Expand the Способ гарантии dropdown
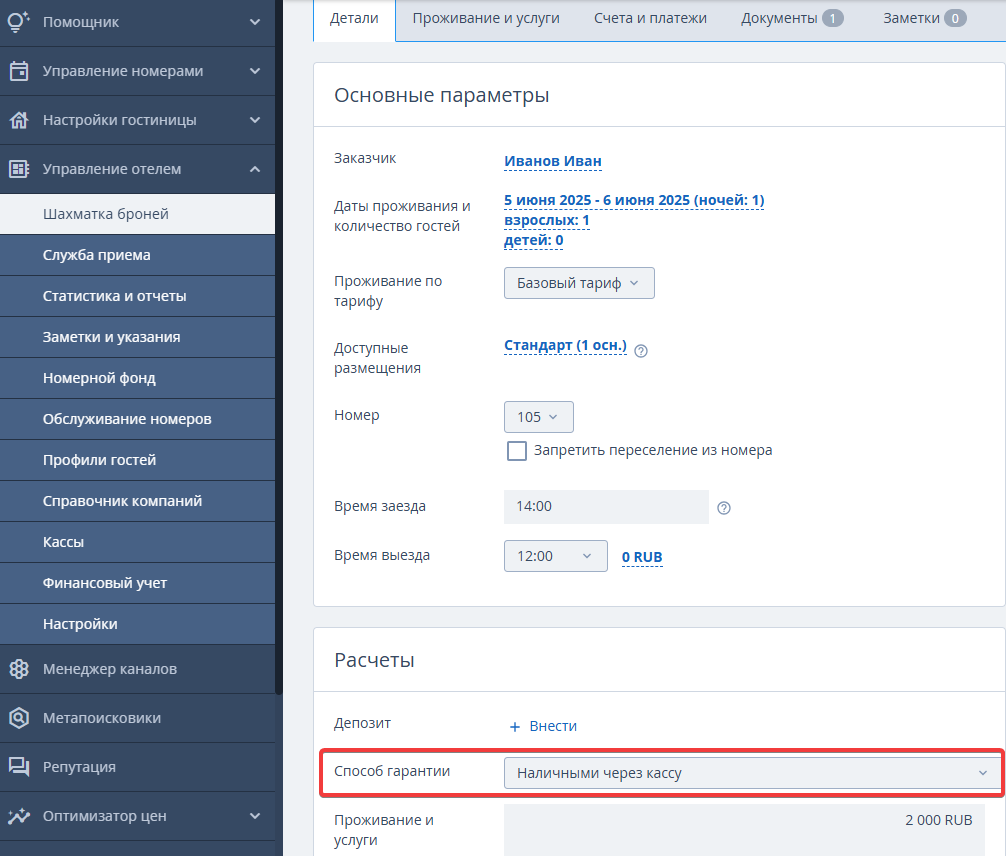This screenshot has height=856, width=1006. [x=752, y=773]
